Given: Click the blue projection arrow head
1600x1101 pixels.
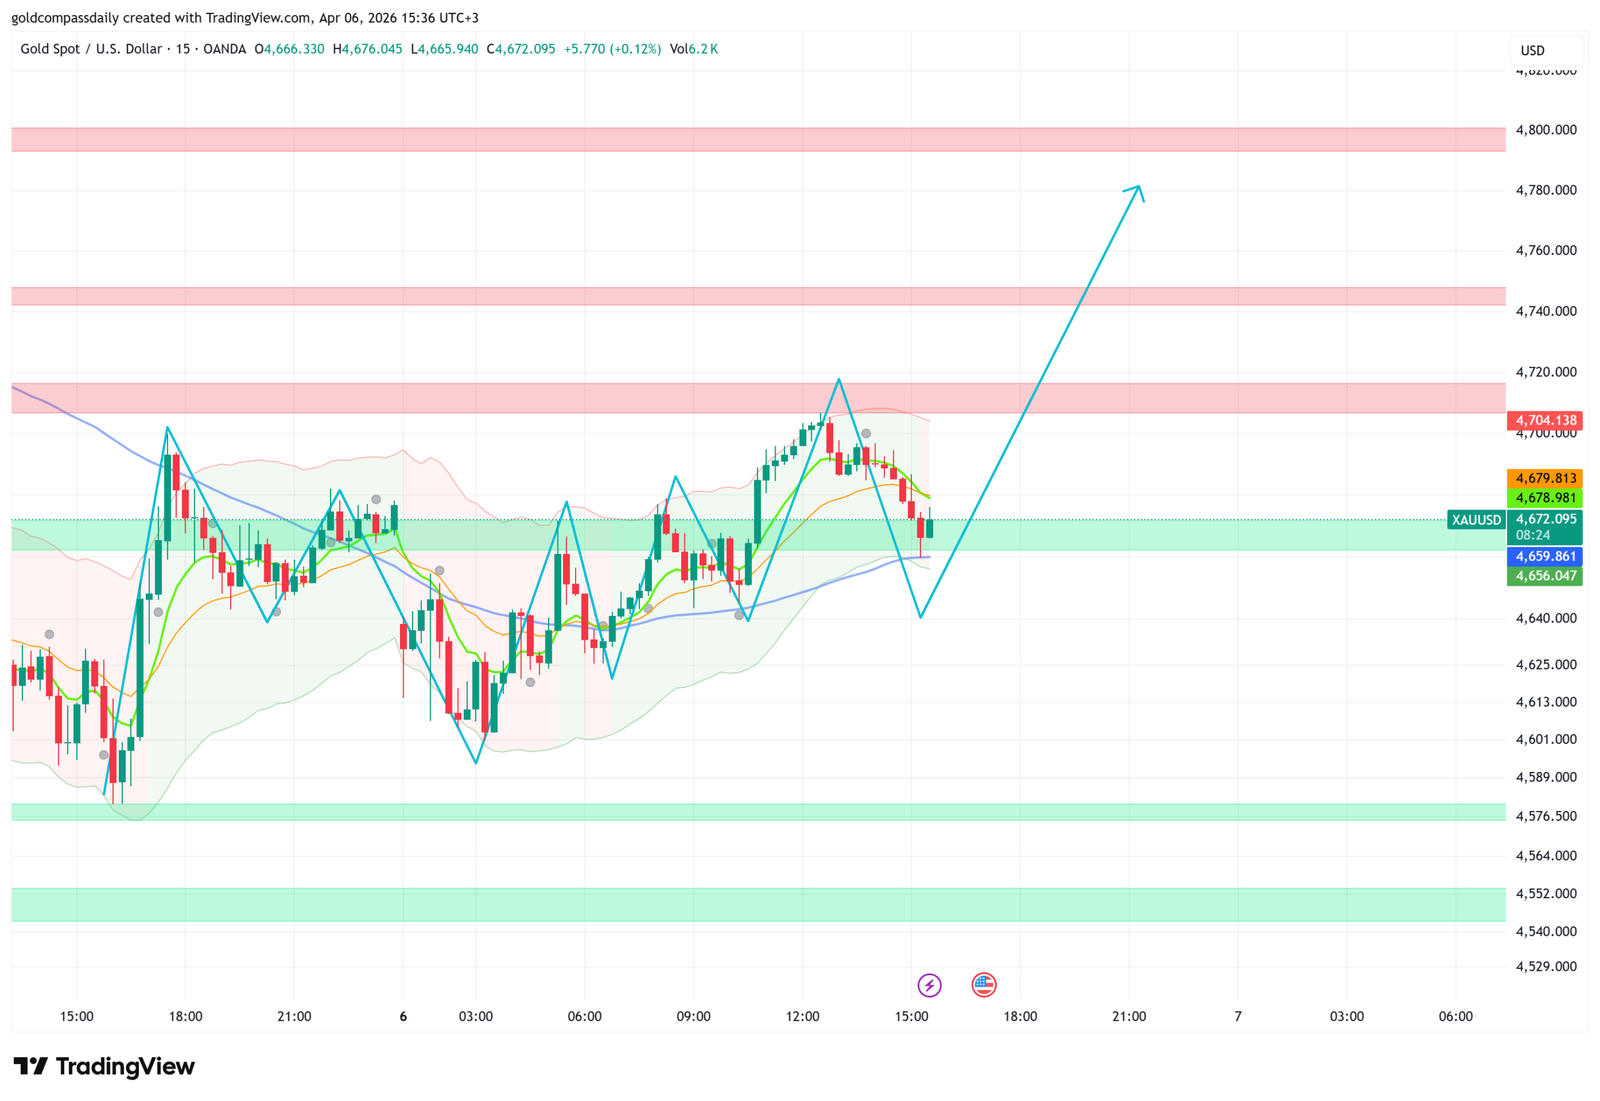Looking at the screenshot, I should (1137, 190).
